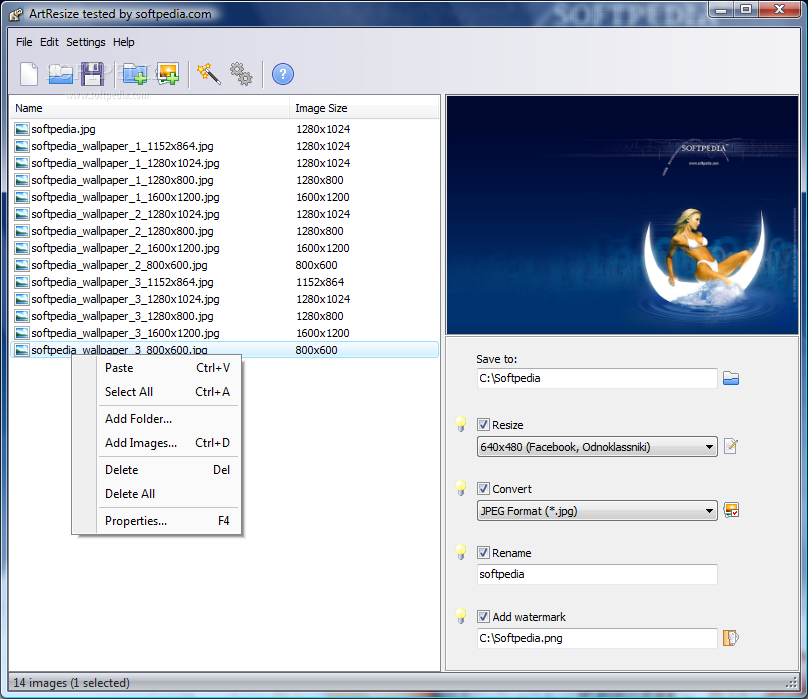Open help with the blue question mark icon
Screen dimensions: 808x699
[x=283, y=74]
